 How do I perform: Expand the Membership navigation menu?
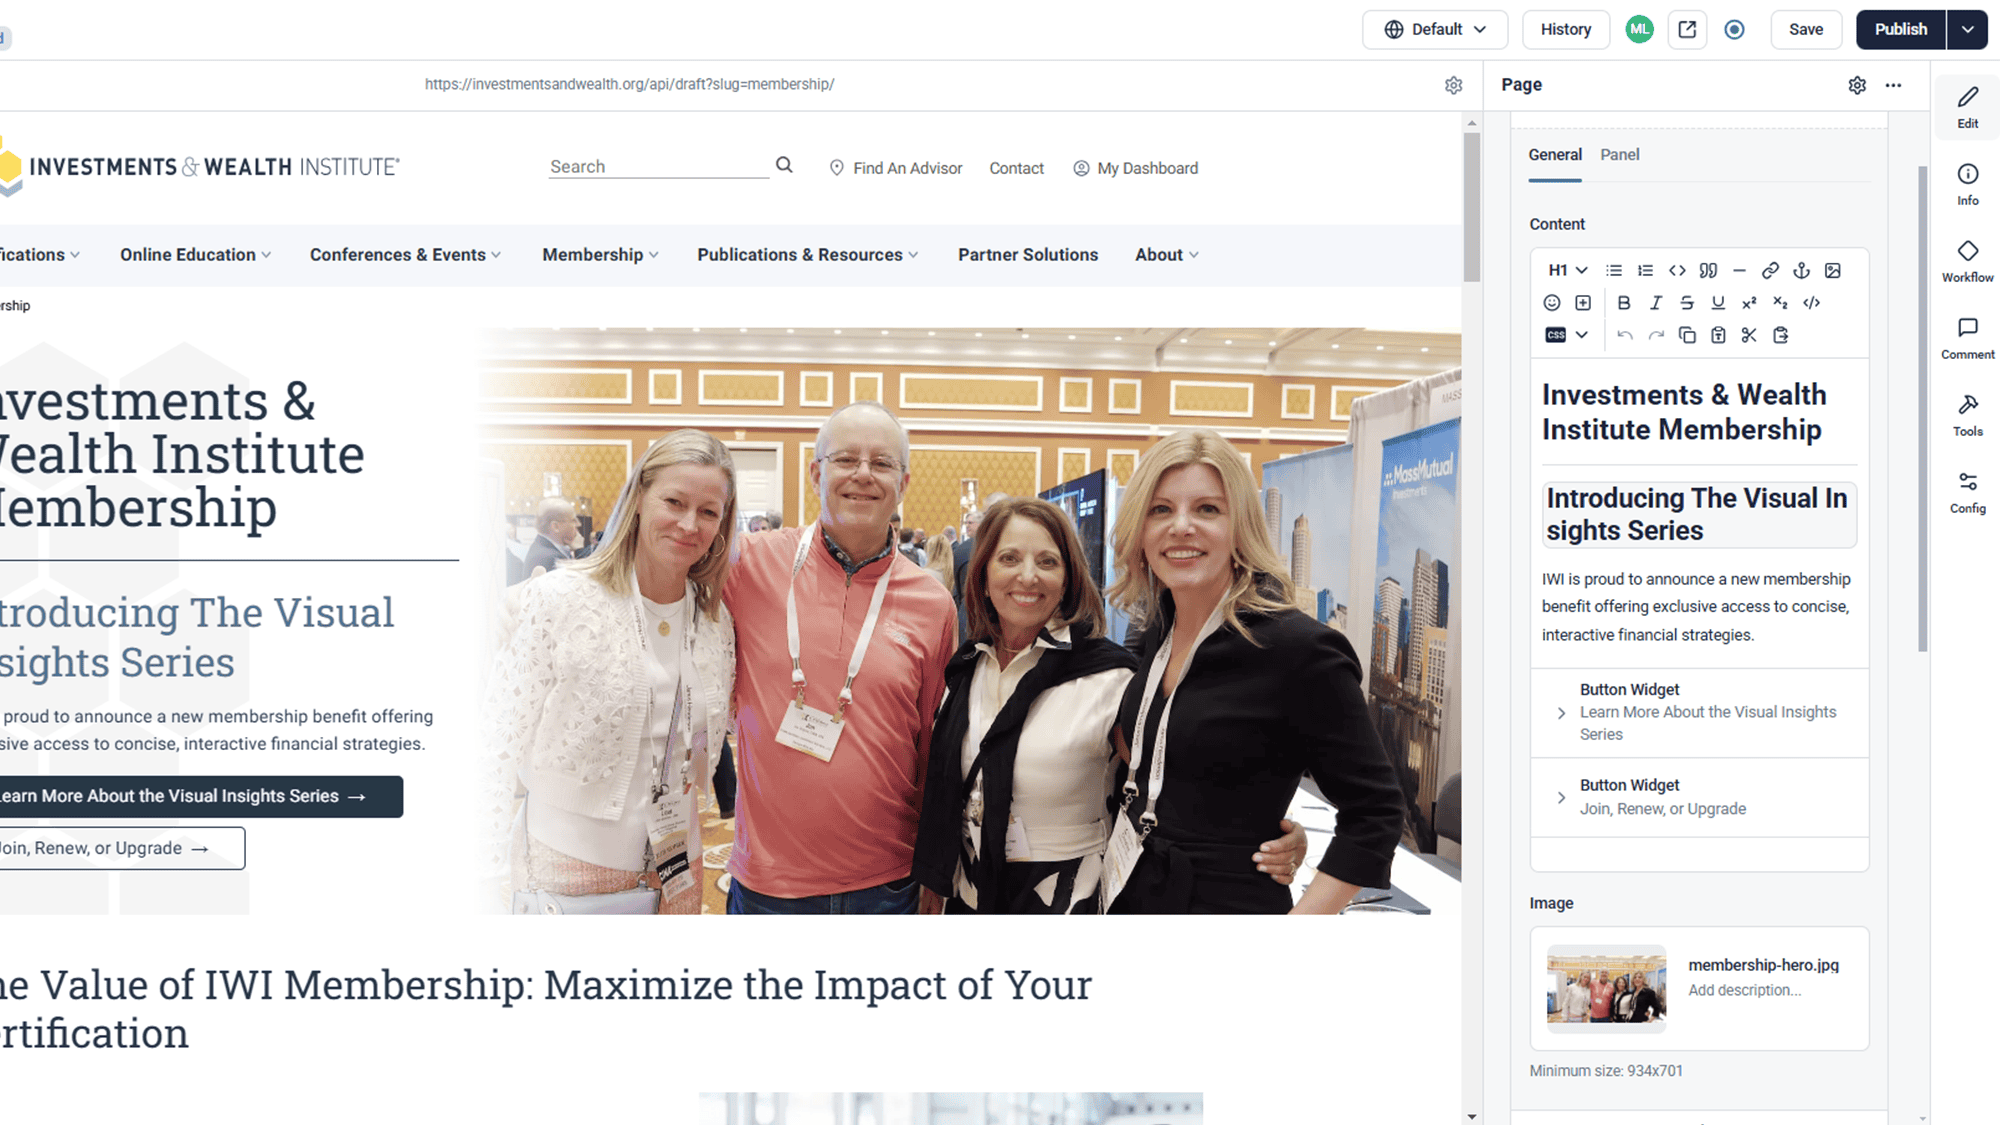[600, 255]
